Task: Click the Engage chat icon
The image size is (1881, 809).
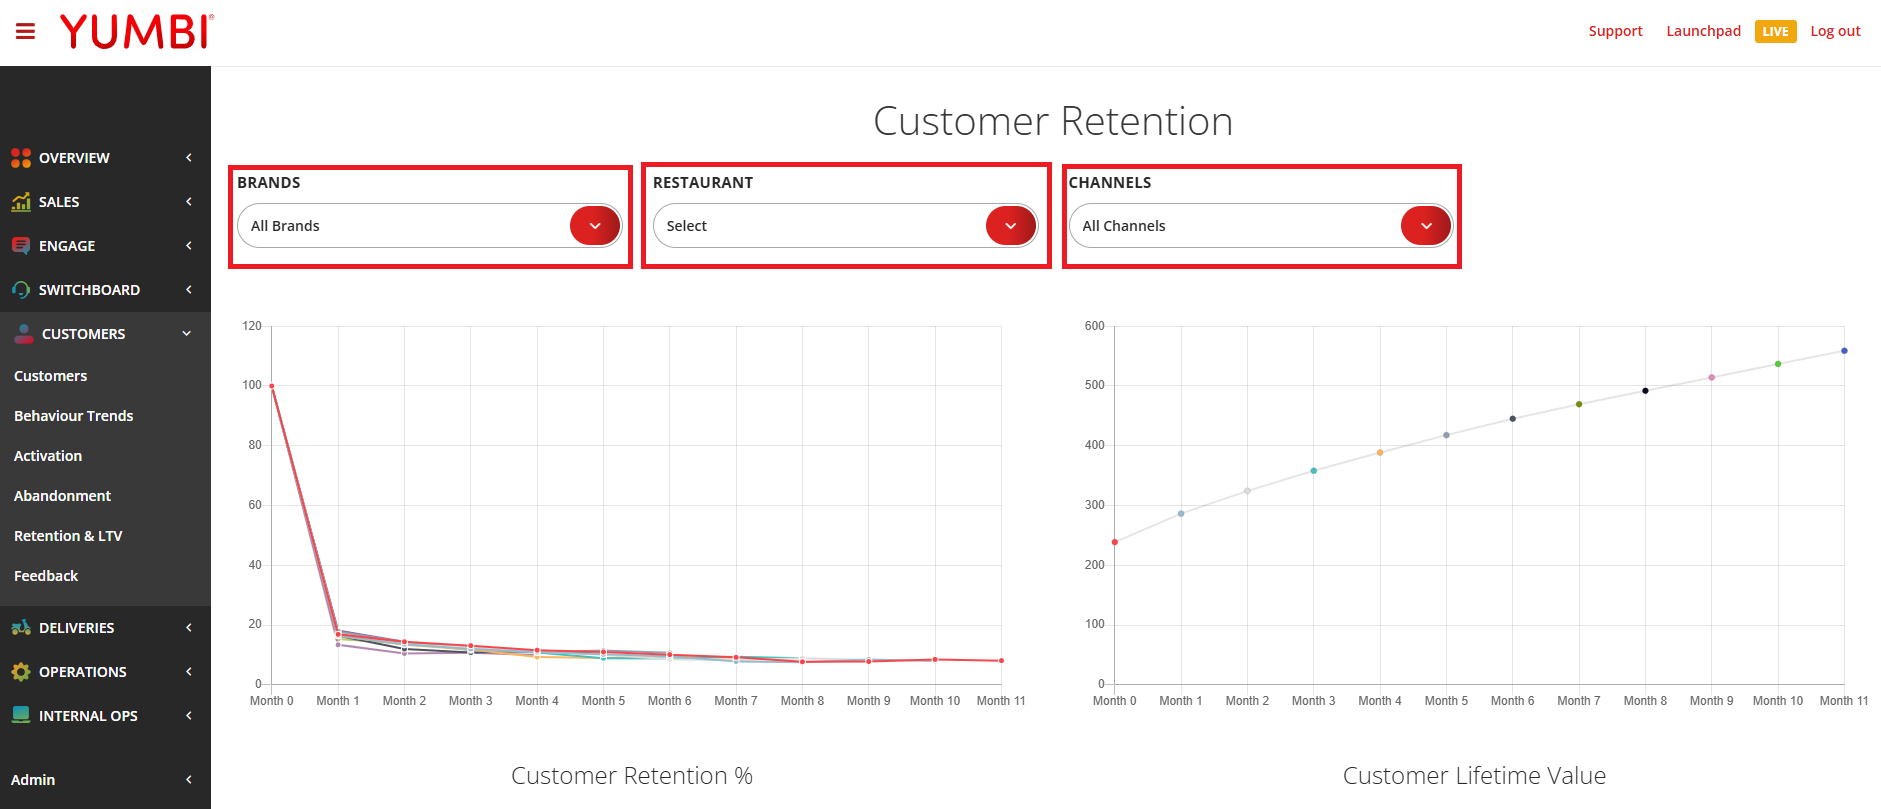Action: point(21,246)
